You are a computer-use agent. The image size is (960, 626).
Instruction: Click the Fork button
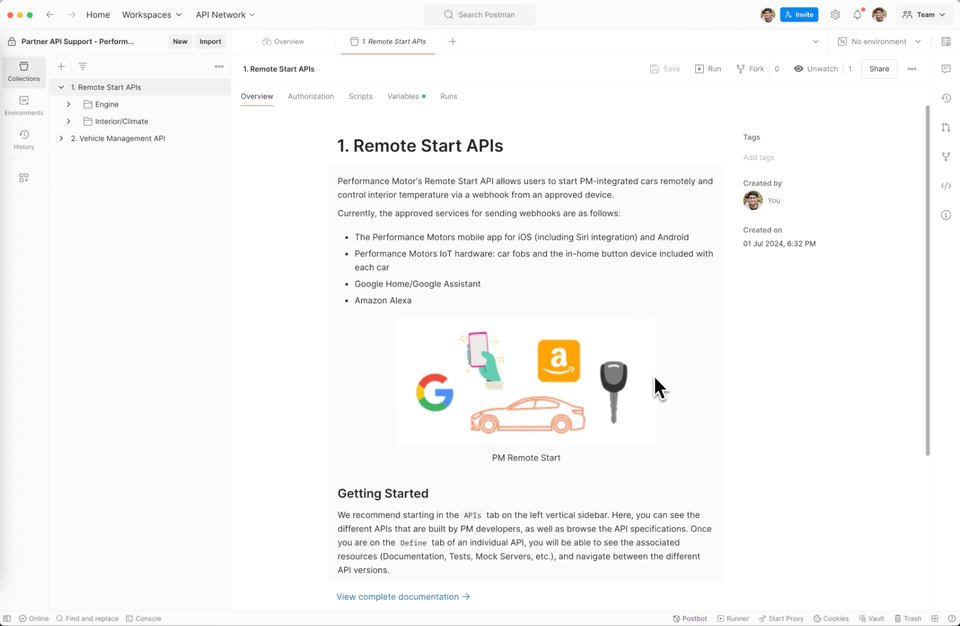(750, 69)
